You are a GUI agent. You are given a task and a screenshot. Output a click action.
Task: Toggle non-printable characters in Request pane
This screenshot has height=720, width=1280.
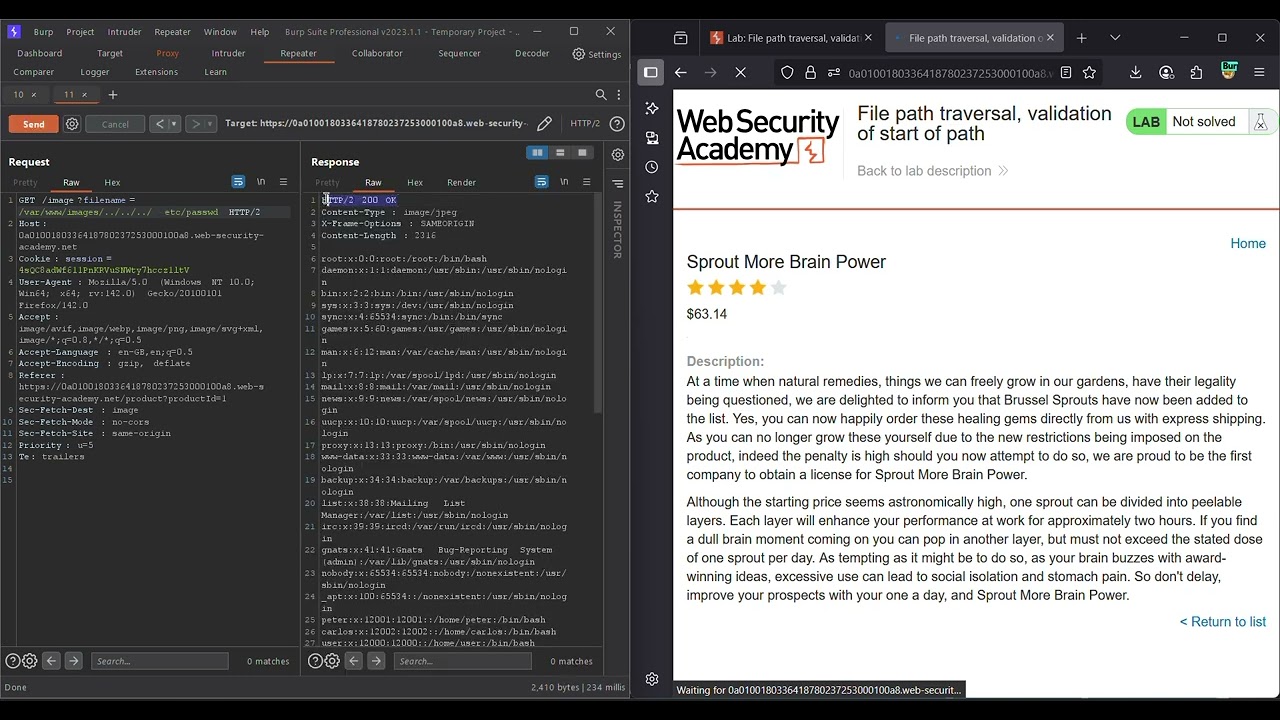261,182
